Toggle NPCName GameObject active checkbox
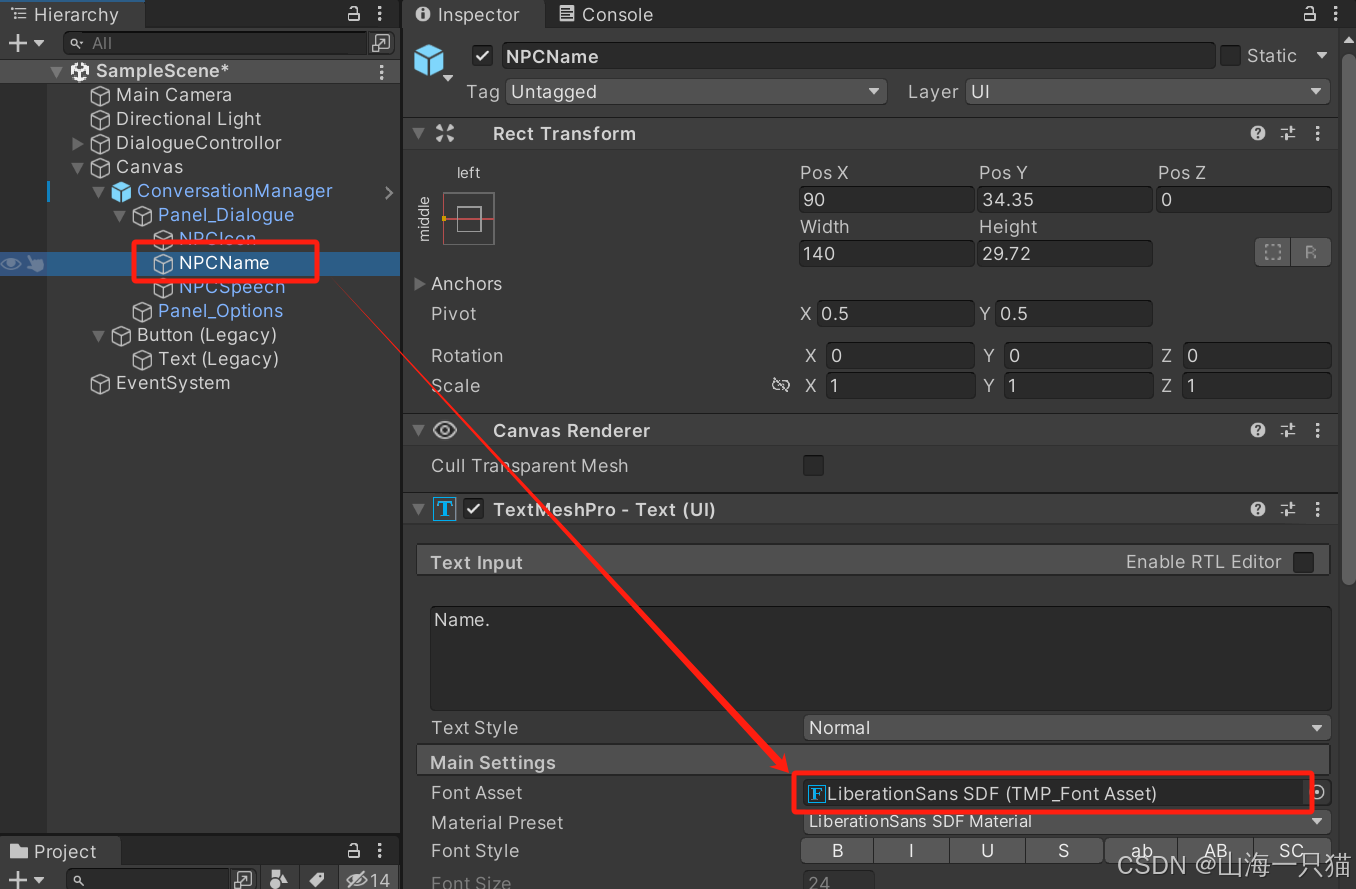Screen dimensions: 1356x889 483,56
